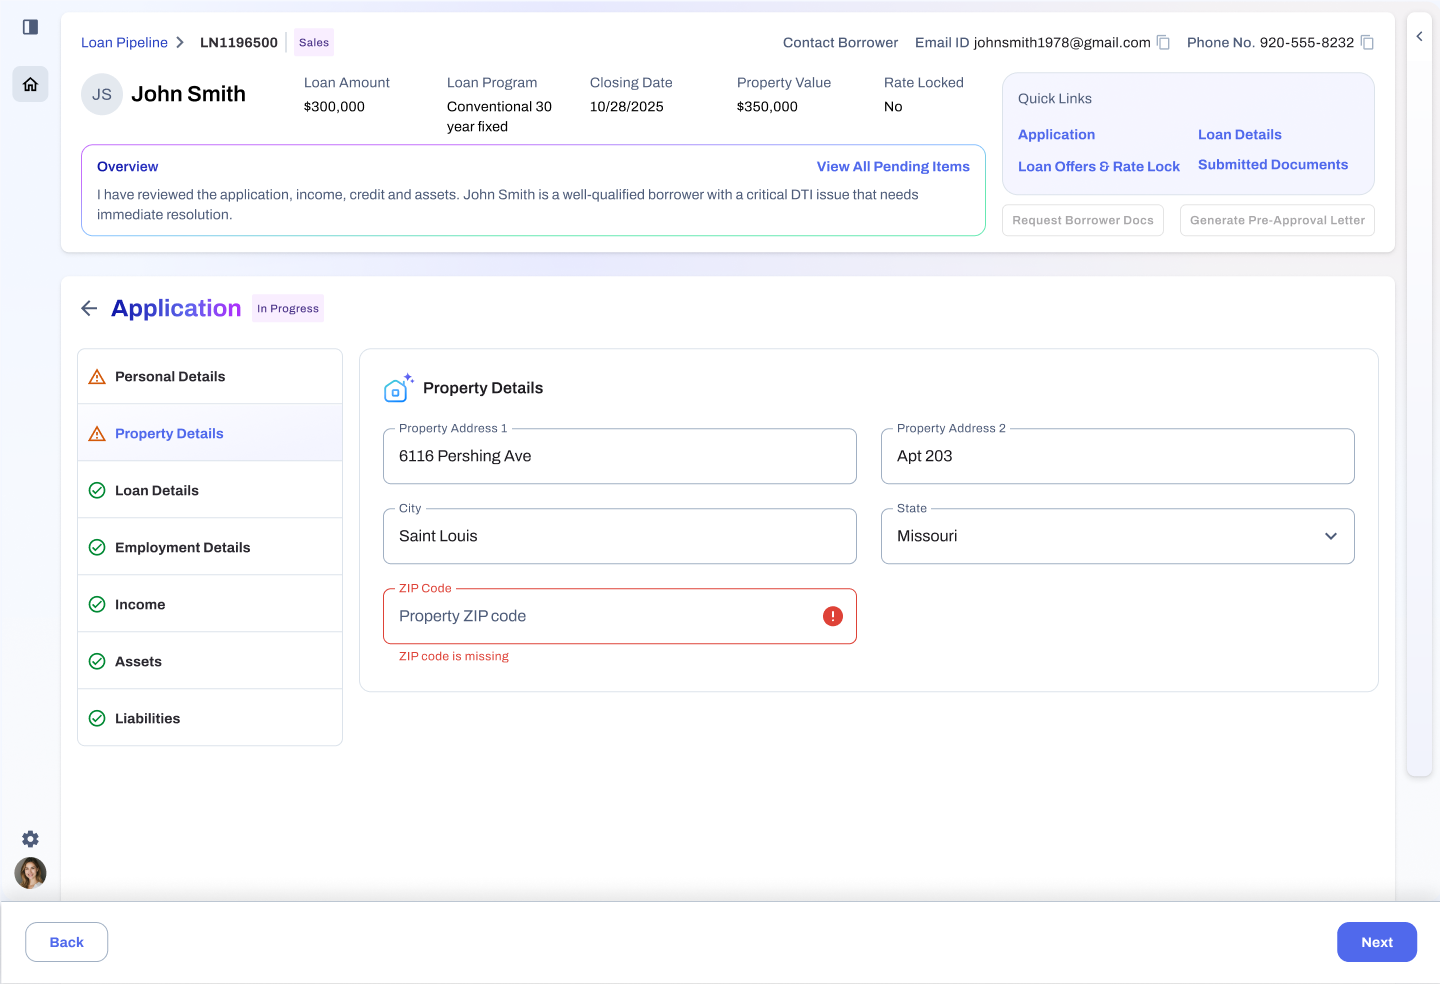Click the check icon on Loan Details
The height and width of the screenshot is (984, 1440).
point(97,491)
